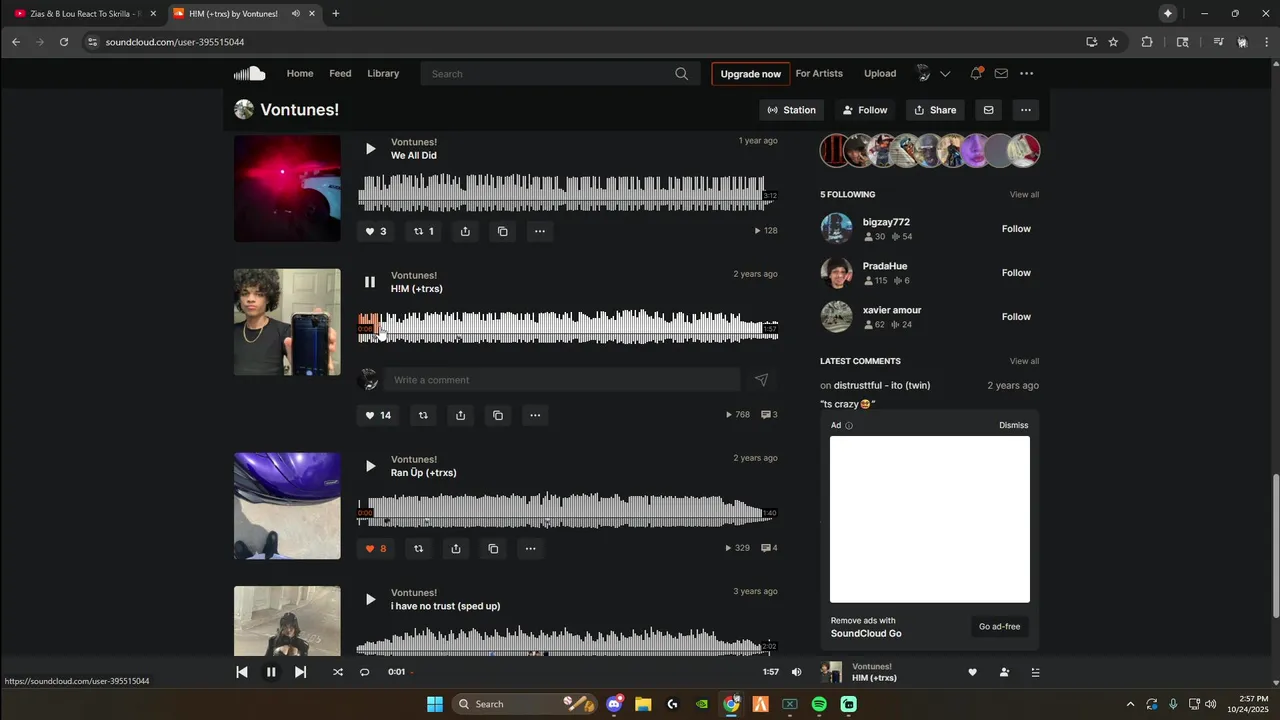This screenshot has height=720, width=1280.
Task: Repost the H!M (+trxs) track
Action: (423, 415)
